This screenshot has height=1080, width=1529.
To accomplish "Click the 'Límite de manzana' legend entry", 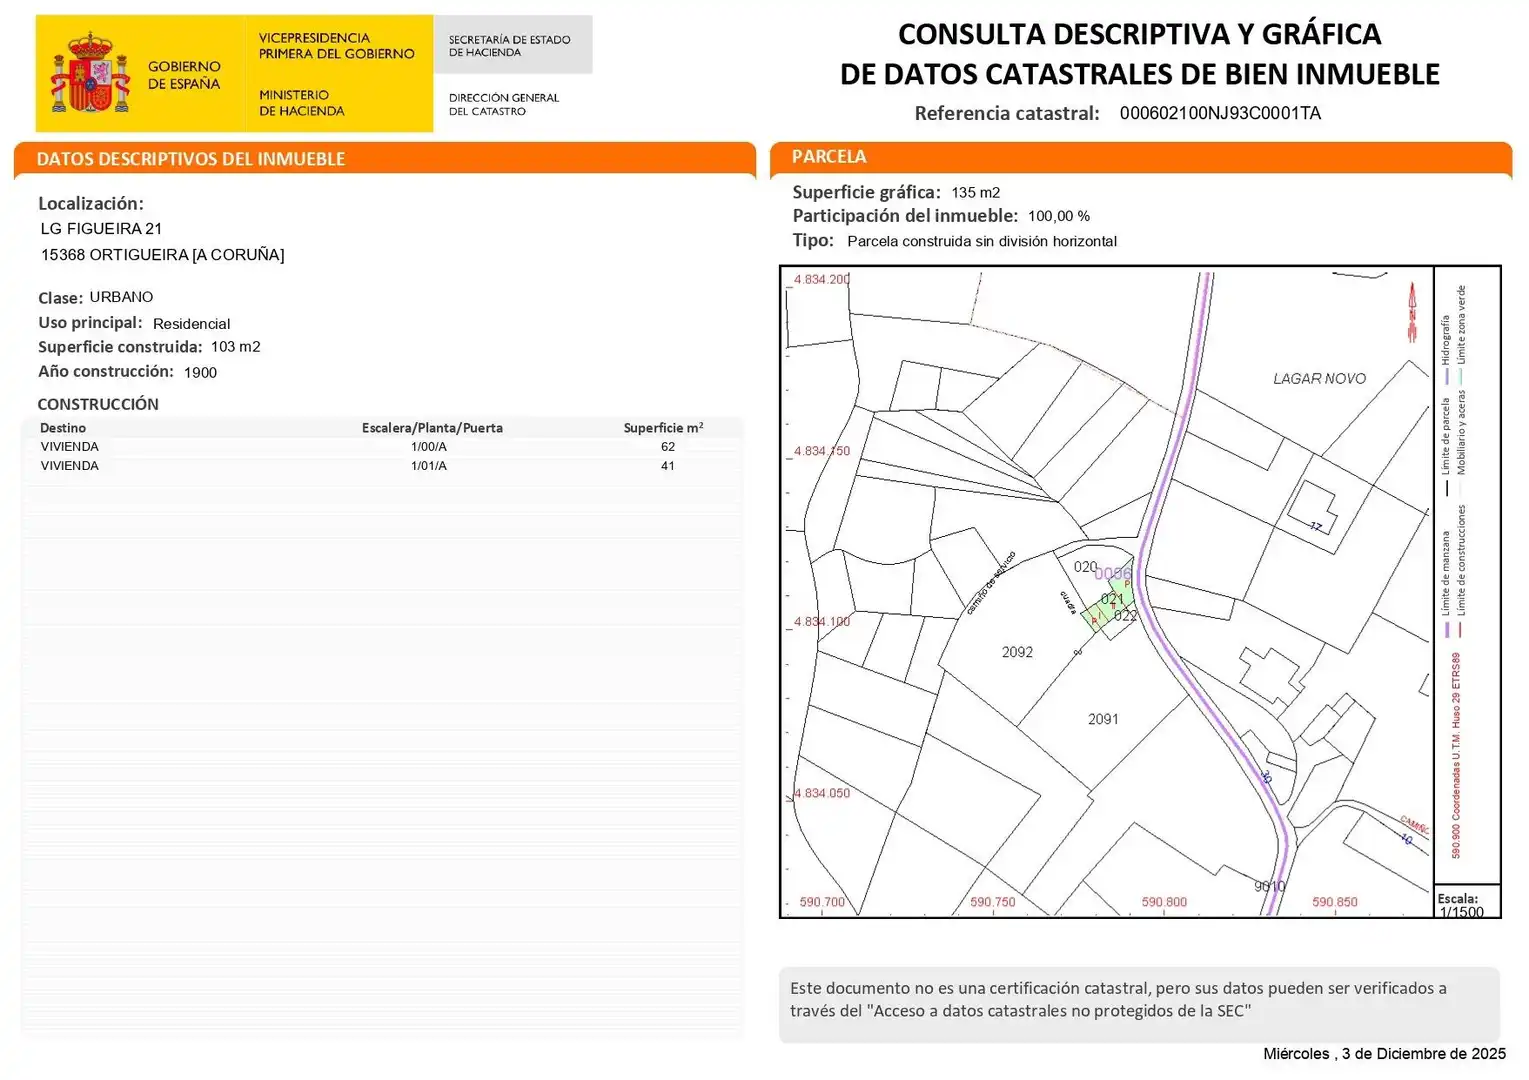I will (x=1446, y=583).
